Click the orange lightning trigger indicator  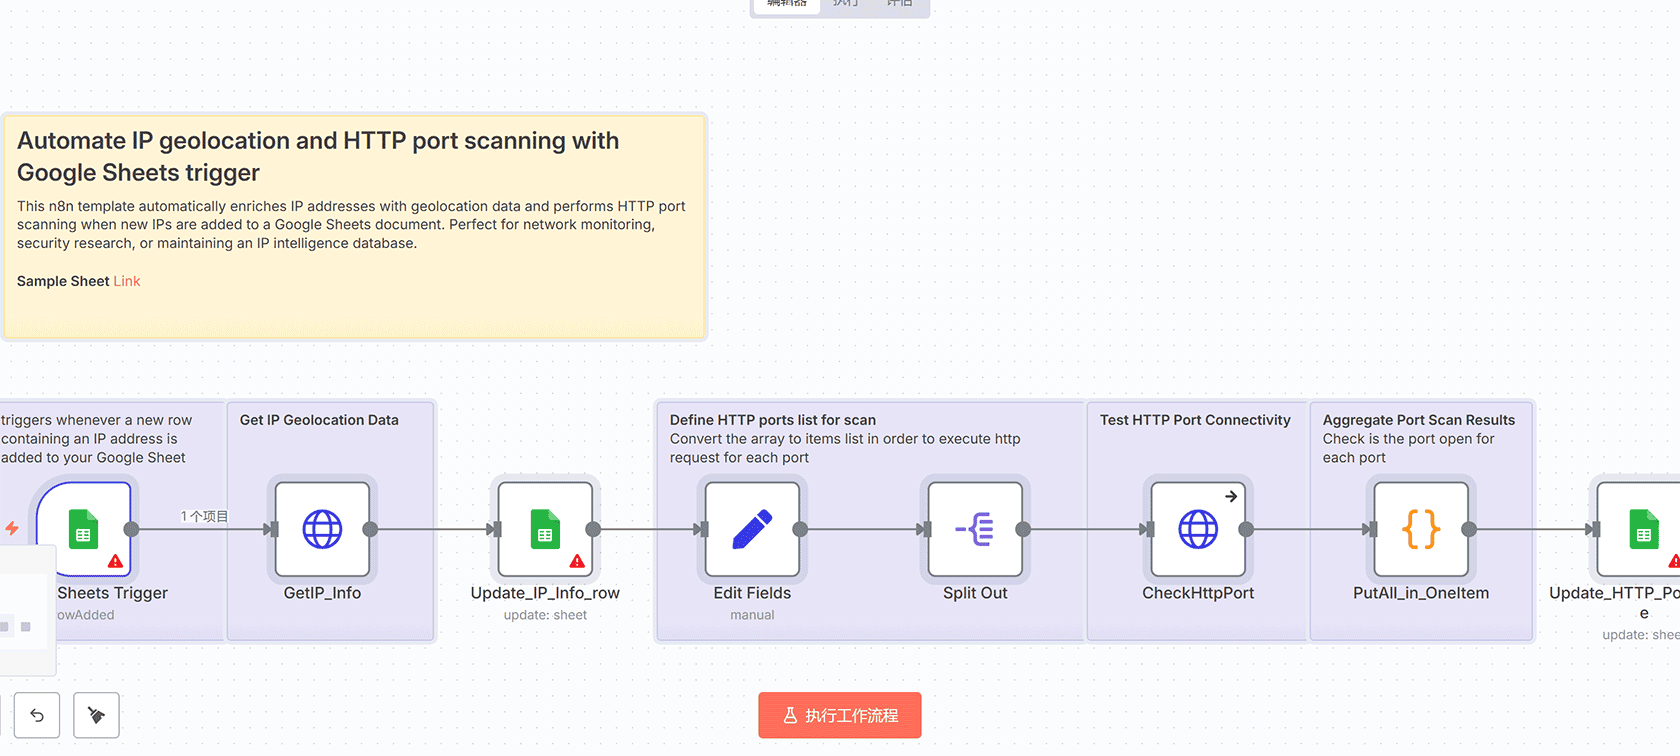coord(12,528)
